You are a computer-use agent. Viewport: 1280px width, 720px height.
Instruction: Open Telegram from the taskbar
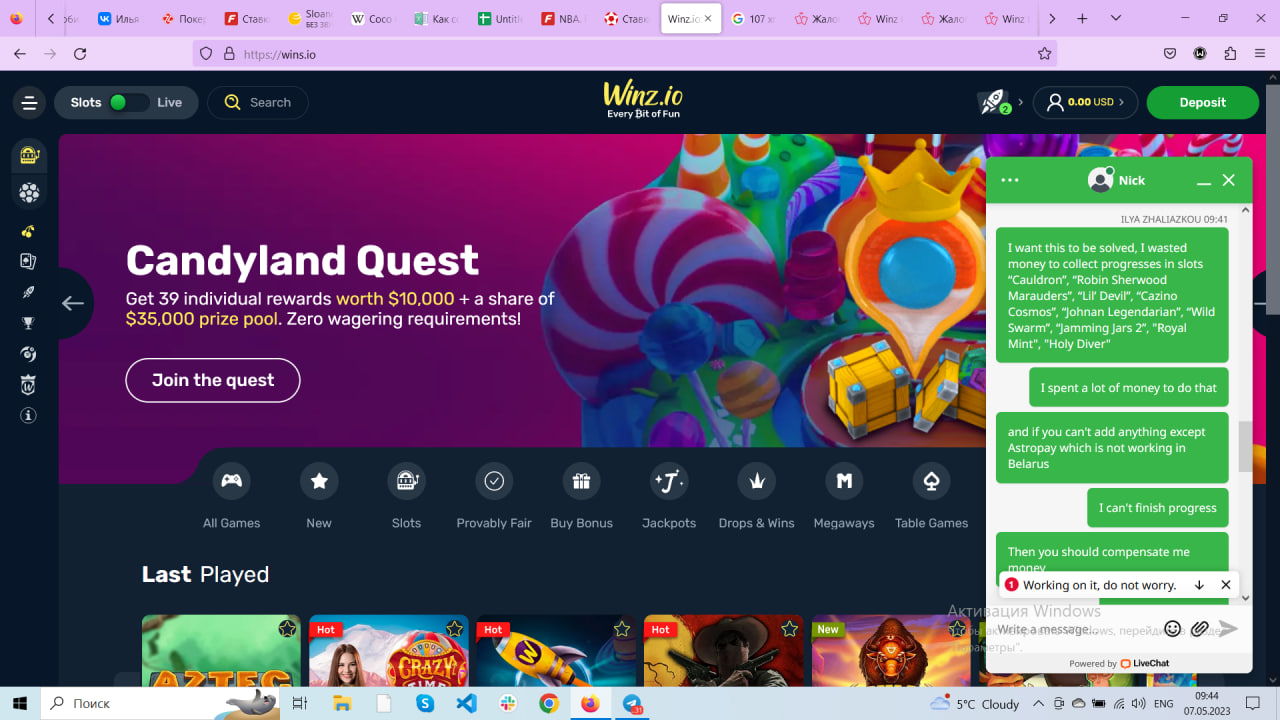coord(632,703)
